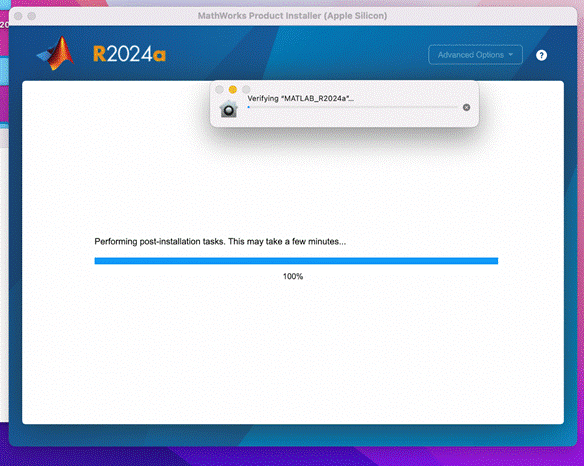Minimize the Verifying dialog with the yellow button

(233, 89)
